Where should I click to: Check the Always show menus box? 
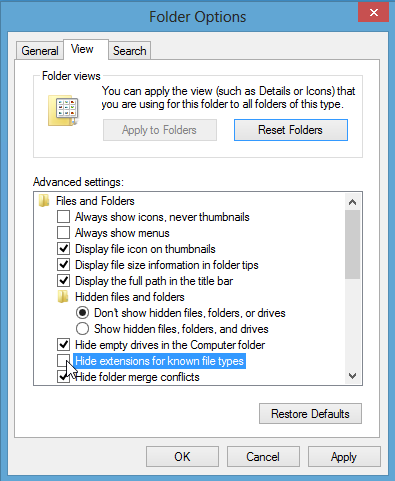63,233
